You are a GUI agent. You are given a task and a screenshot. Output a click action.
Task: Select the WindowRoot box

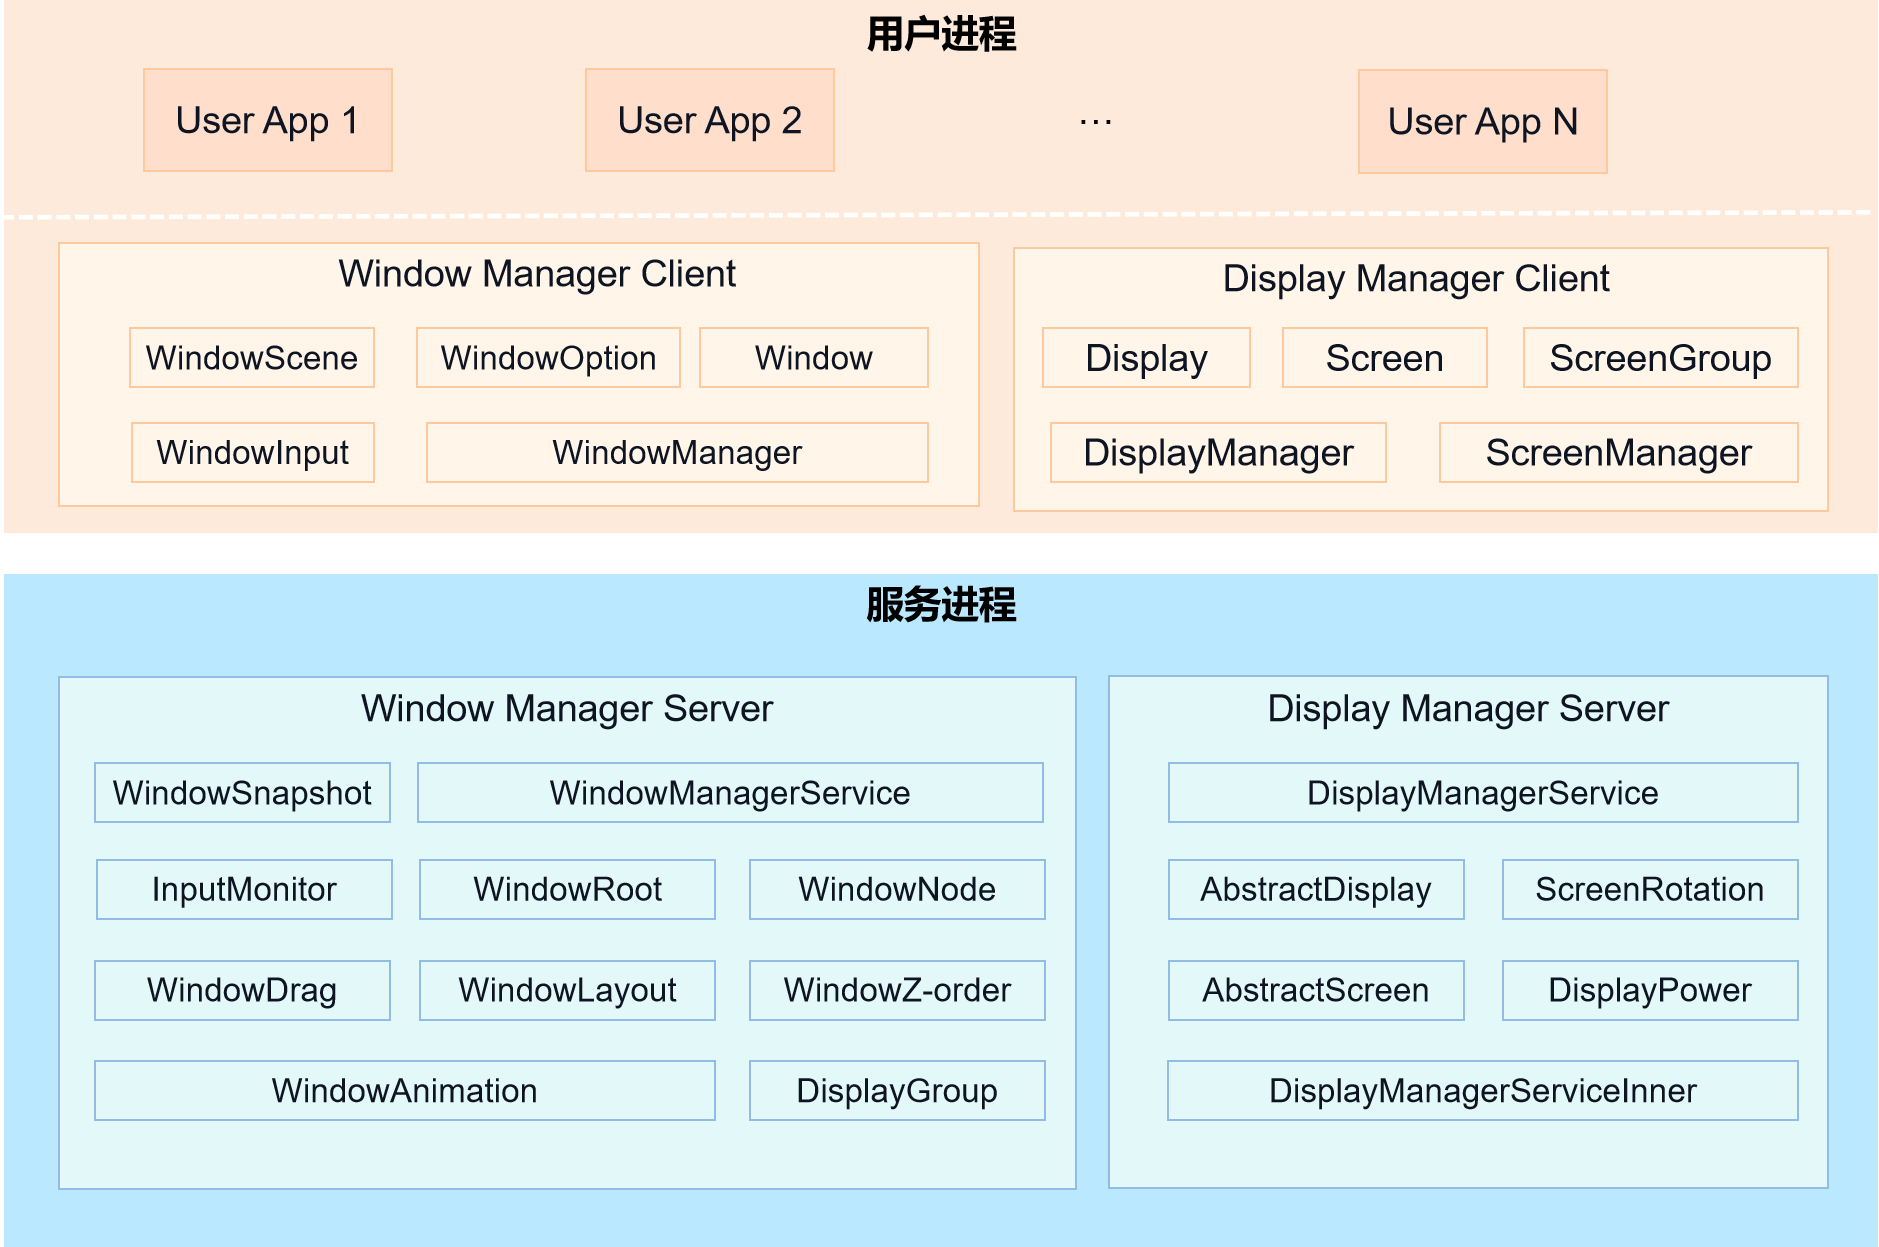pos(567,889)
